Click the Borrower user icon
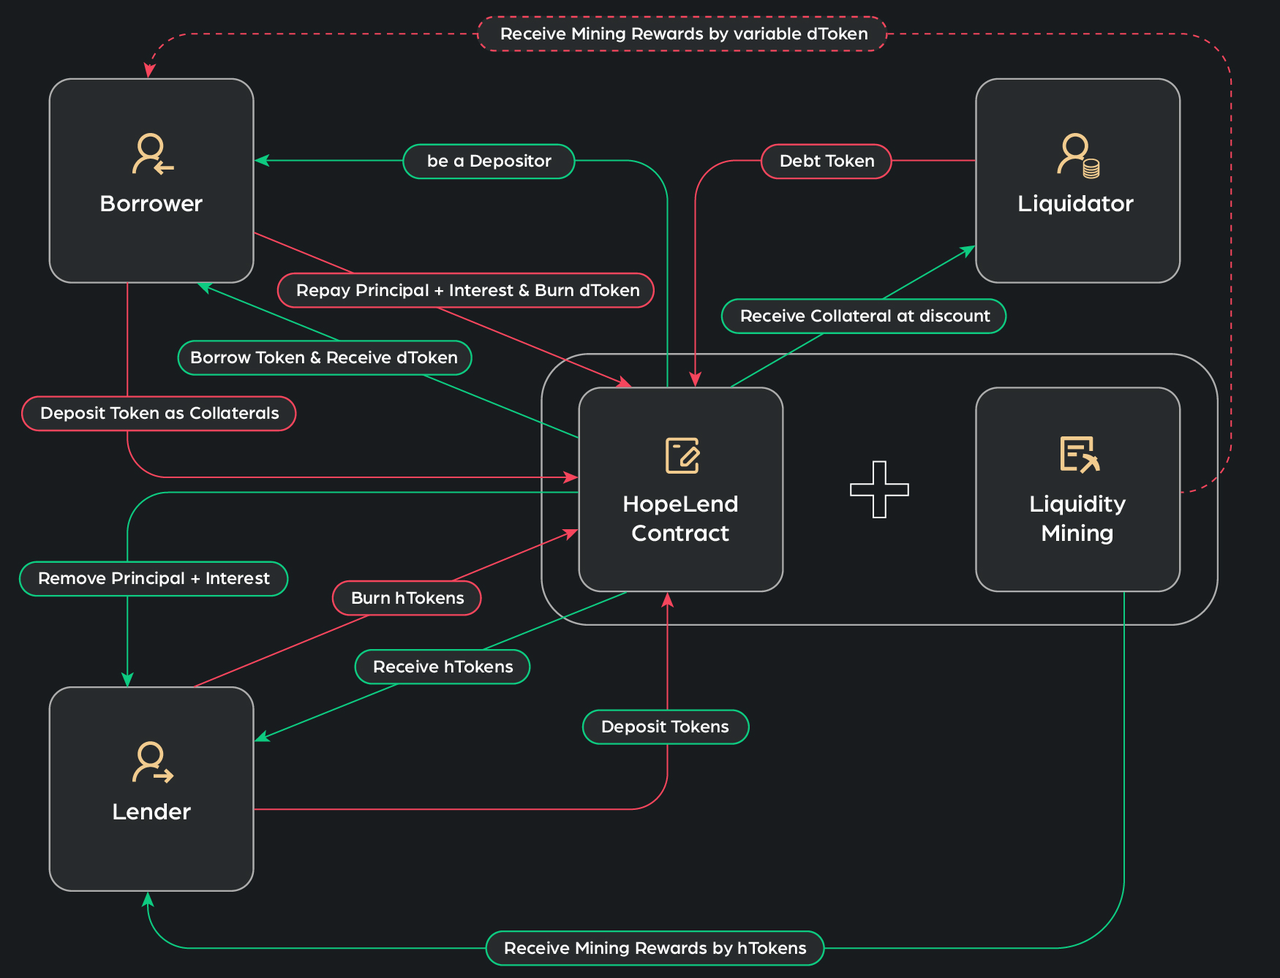Viewport: 1280px width, 978px height. 151,155
